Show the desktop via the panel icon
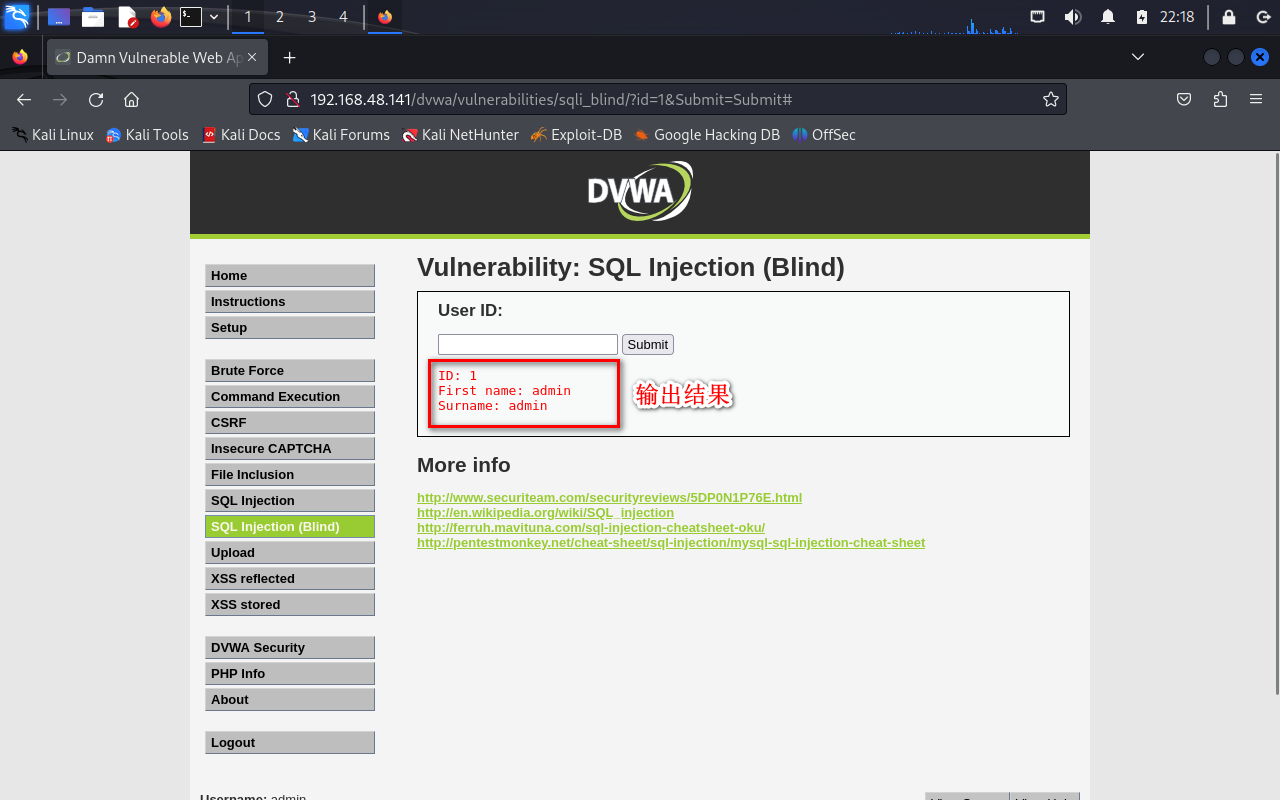 click(x=59, y=17)
